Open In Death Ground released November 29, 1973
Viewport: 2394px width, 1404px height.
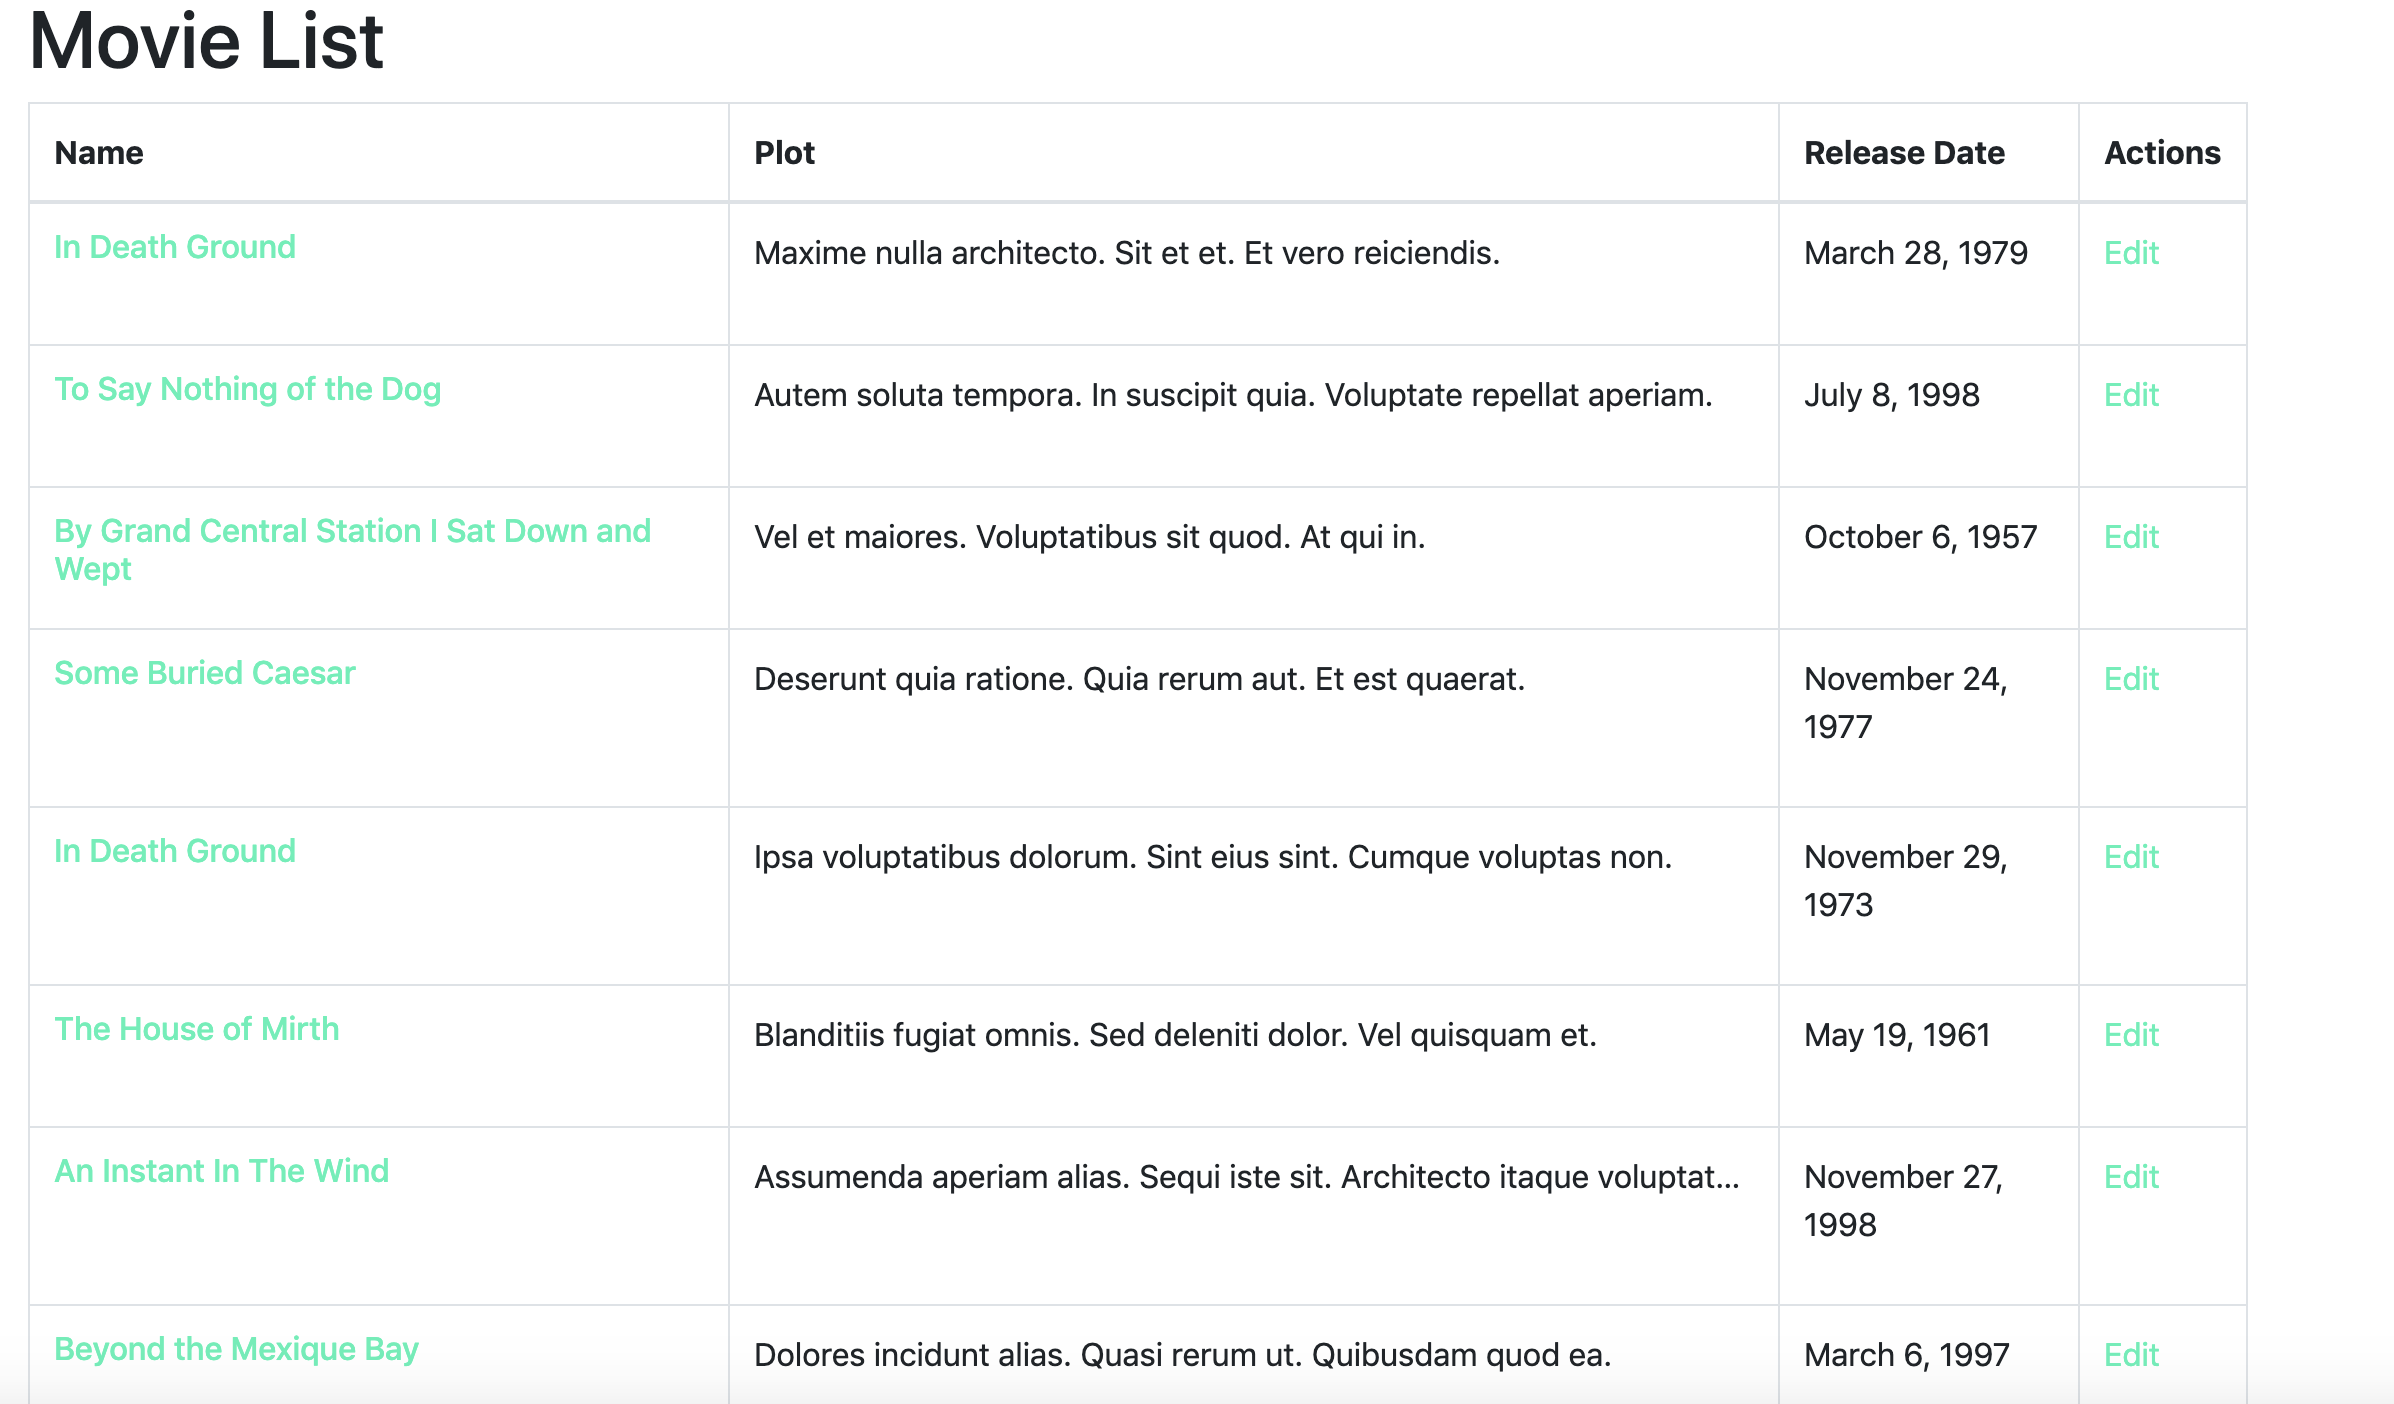(175, 851)
